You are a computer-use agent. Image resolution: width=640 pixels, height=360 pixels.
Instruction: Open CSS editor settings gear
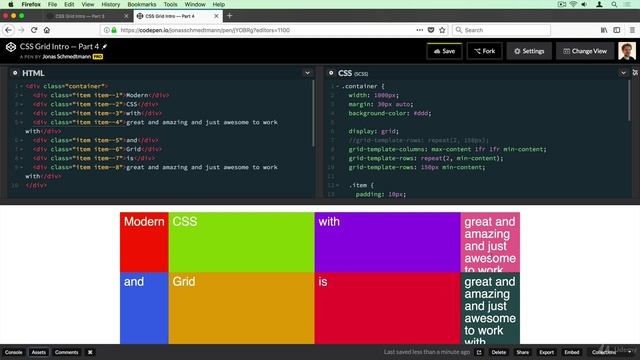(x=331, y=73)
